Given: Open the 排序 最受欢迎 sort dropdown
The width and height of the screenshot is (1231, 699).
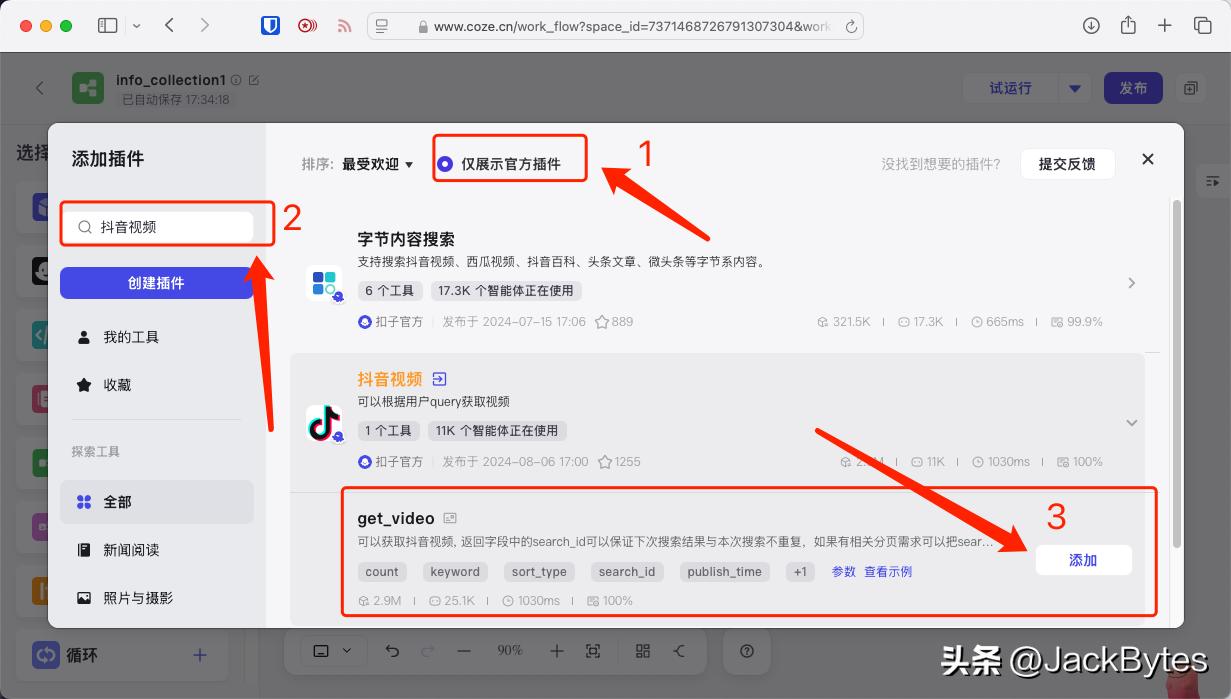Looking at the screenshot, I should (x=377, y=164).
